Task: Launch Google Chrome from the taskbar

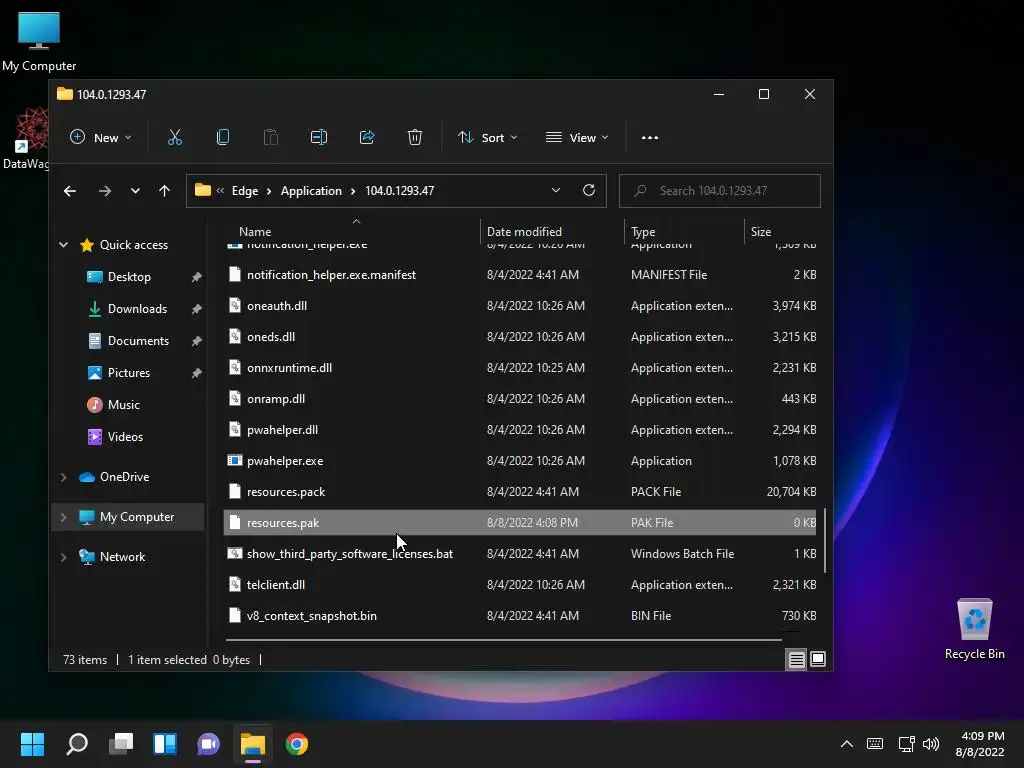Action: [x=296, y=744]
